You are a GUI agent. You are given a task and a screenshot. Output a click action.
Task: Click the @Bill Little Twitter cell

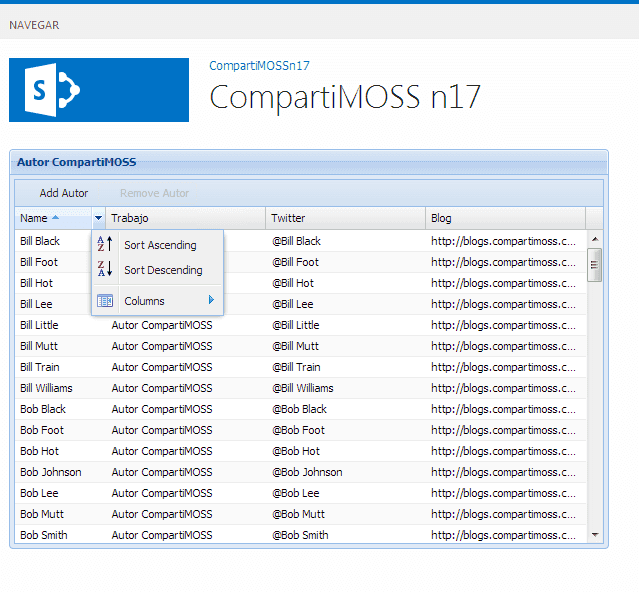pos(346,325)
